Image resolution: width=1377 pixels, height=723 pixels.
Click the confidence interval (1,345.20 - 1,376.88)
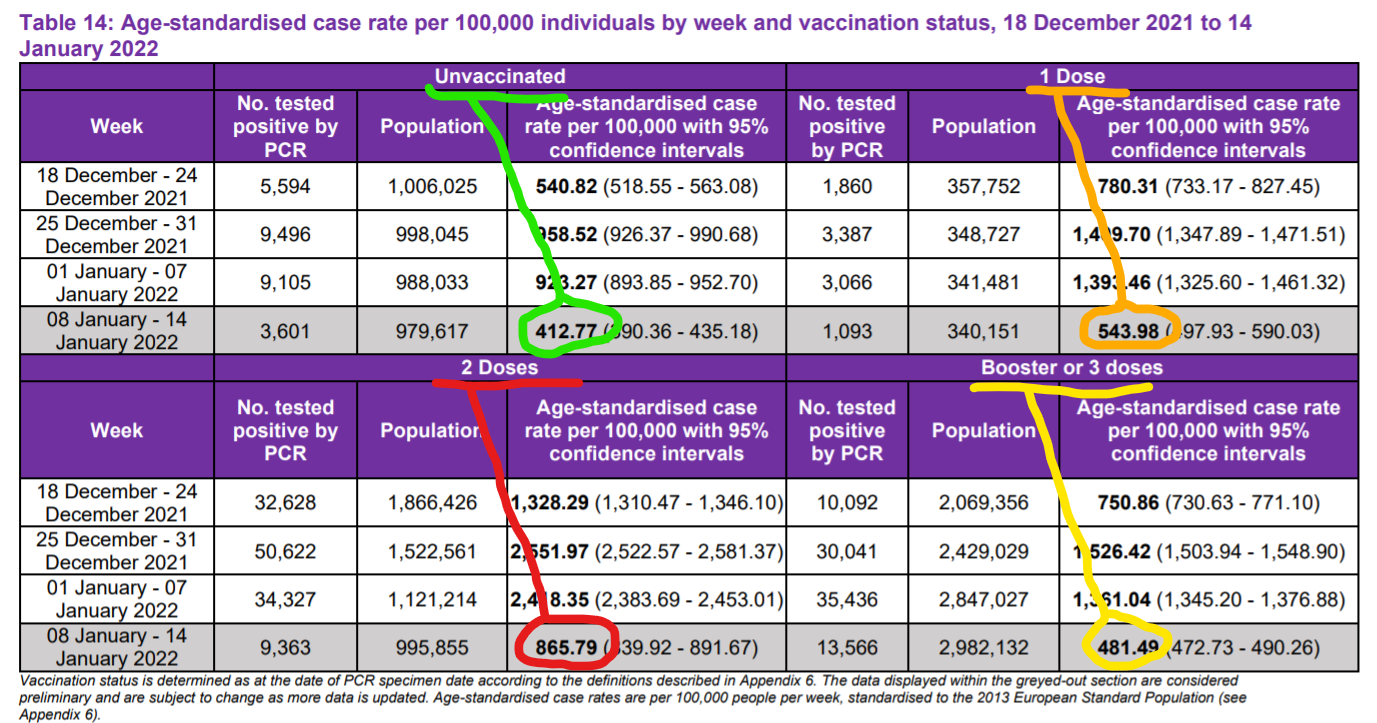[x=1250, y=599]
